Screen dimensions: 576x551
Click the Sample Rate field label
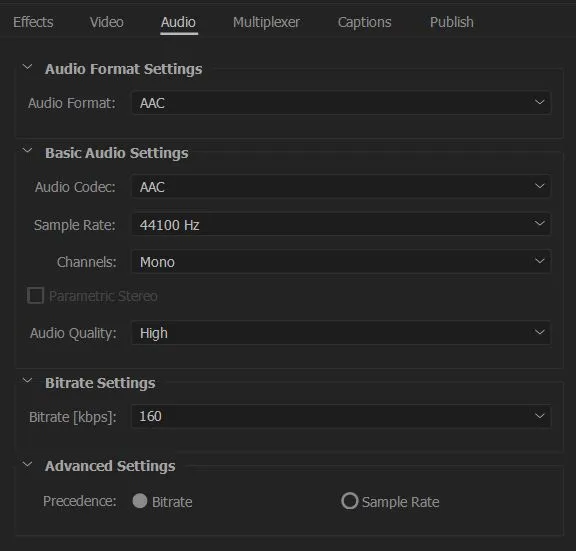click(75, 225)
